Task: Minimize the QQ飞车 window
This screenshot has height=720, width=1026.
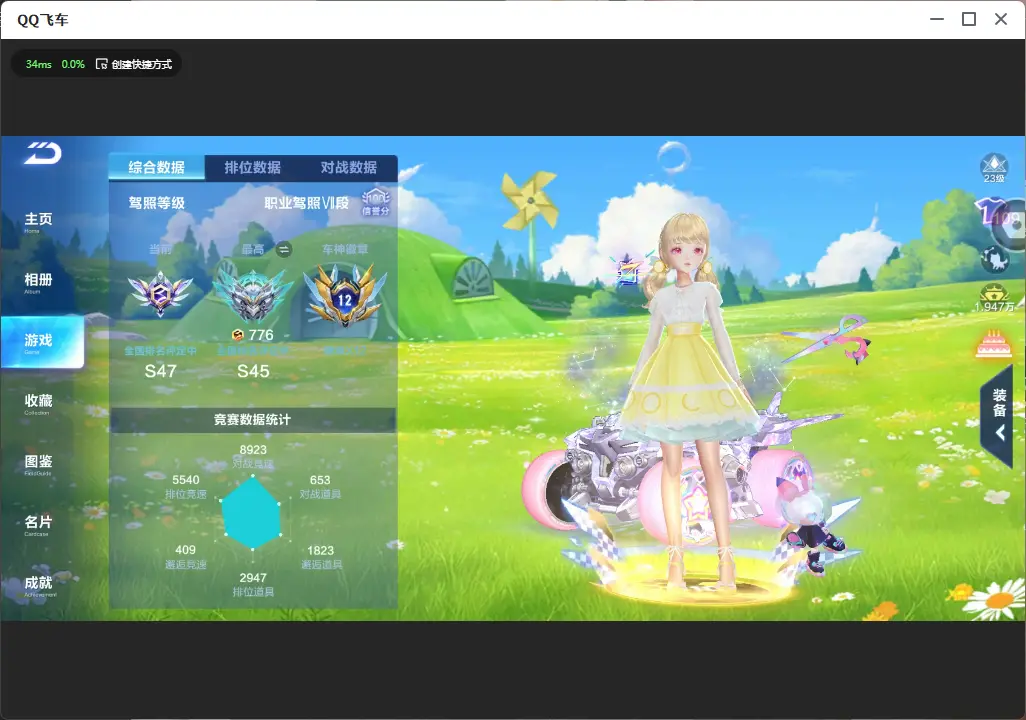Action: click(937, 19)
